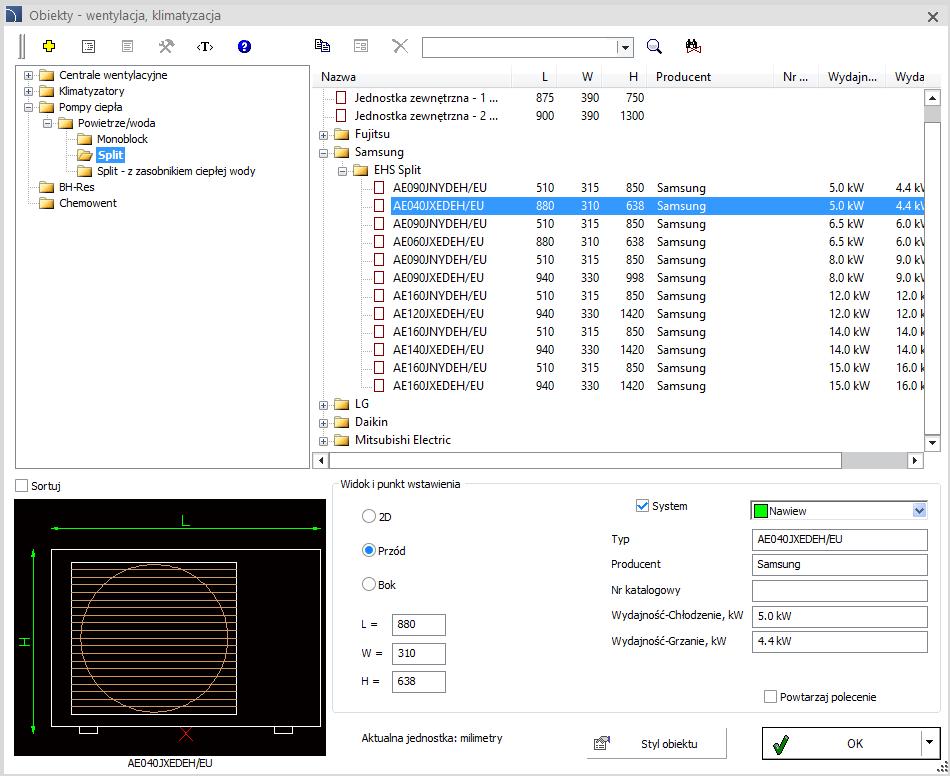
Task: Click the folder icon beside Chemowent
Action: (x=47, y=203)
